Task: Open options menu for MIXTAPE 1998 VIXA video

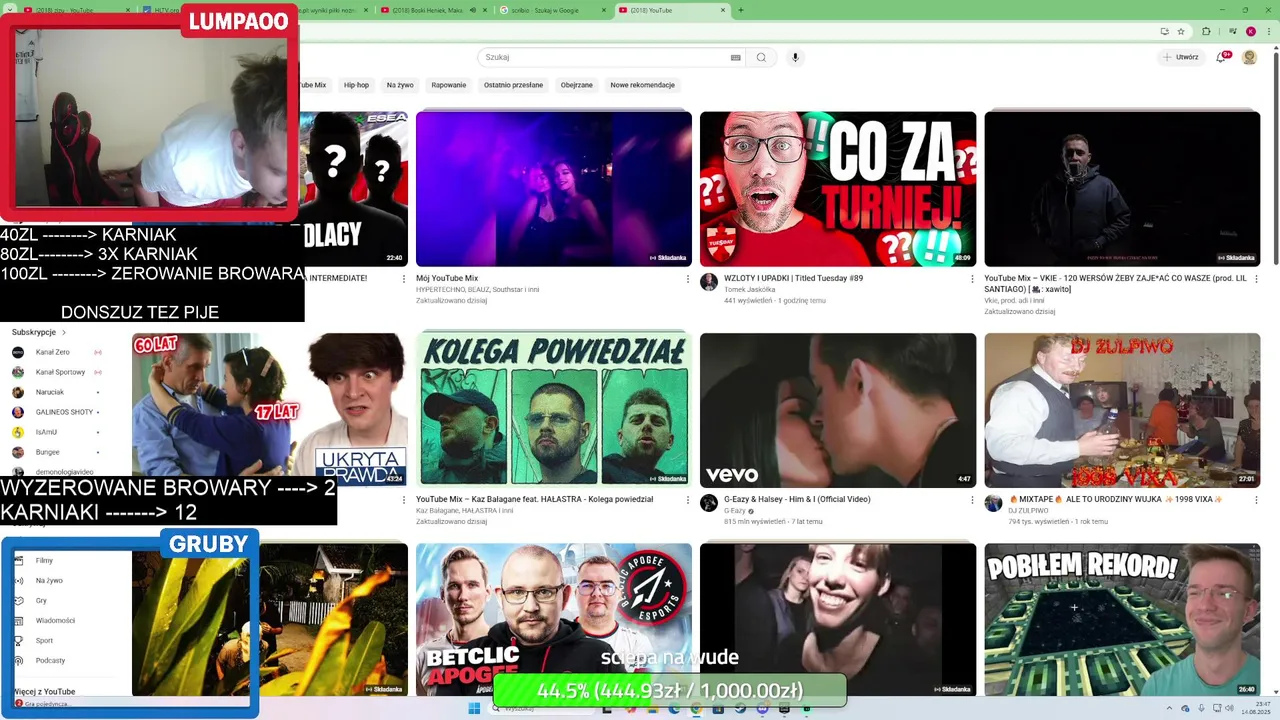Action: pos(1256,500)
